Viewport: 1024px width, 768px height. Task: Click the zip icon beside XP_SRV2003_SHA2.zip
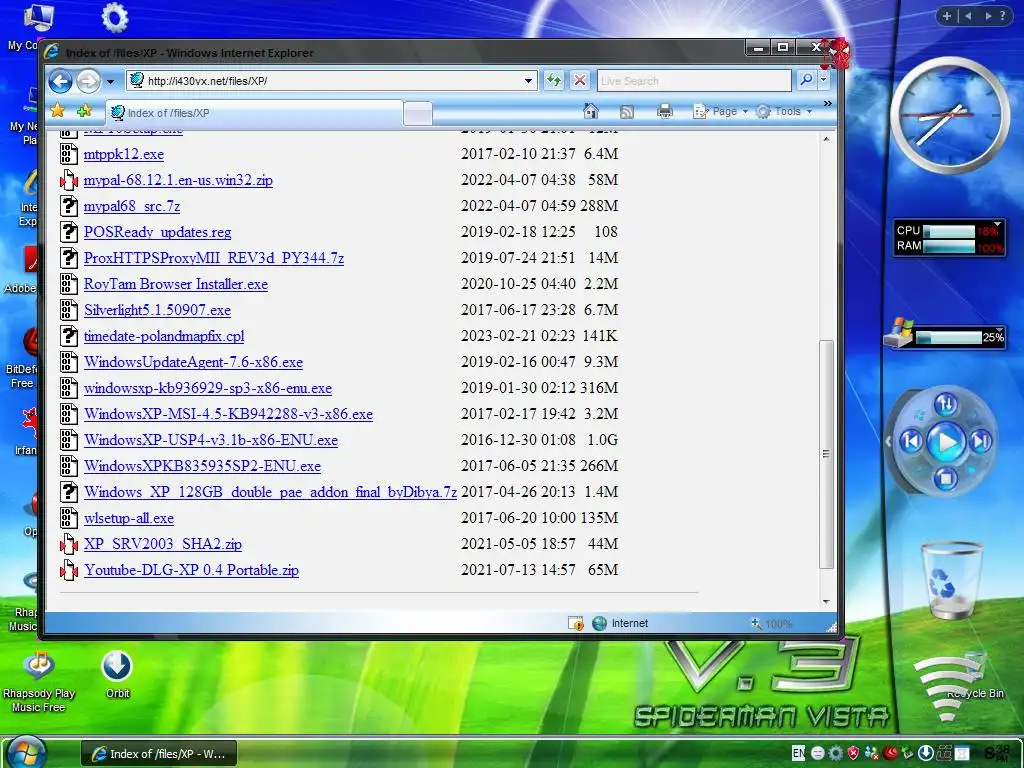[x=69, y=543]
